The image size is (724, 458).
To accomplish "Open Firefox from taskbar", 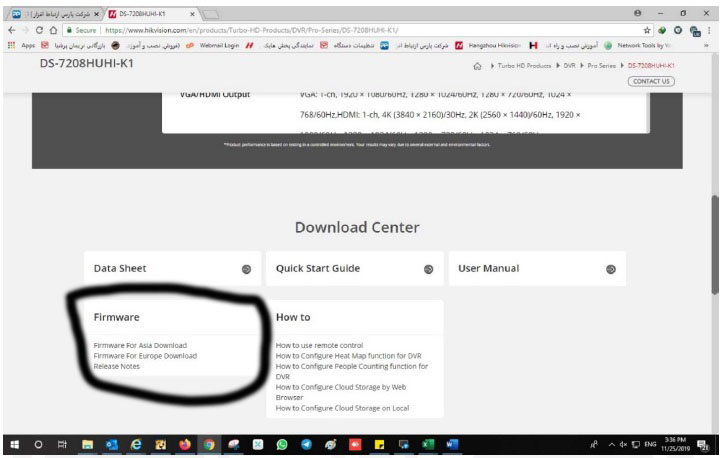I will coord(185,445).
